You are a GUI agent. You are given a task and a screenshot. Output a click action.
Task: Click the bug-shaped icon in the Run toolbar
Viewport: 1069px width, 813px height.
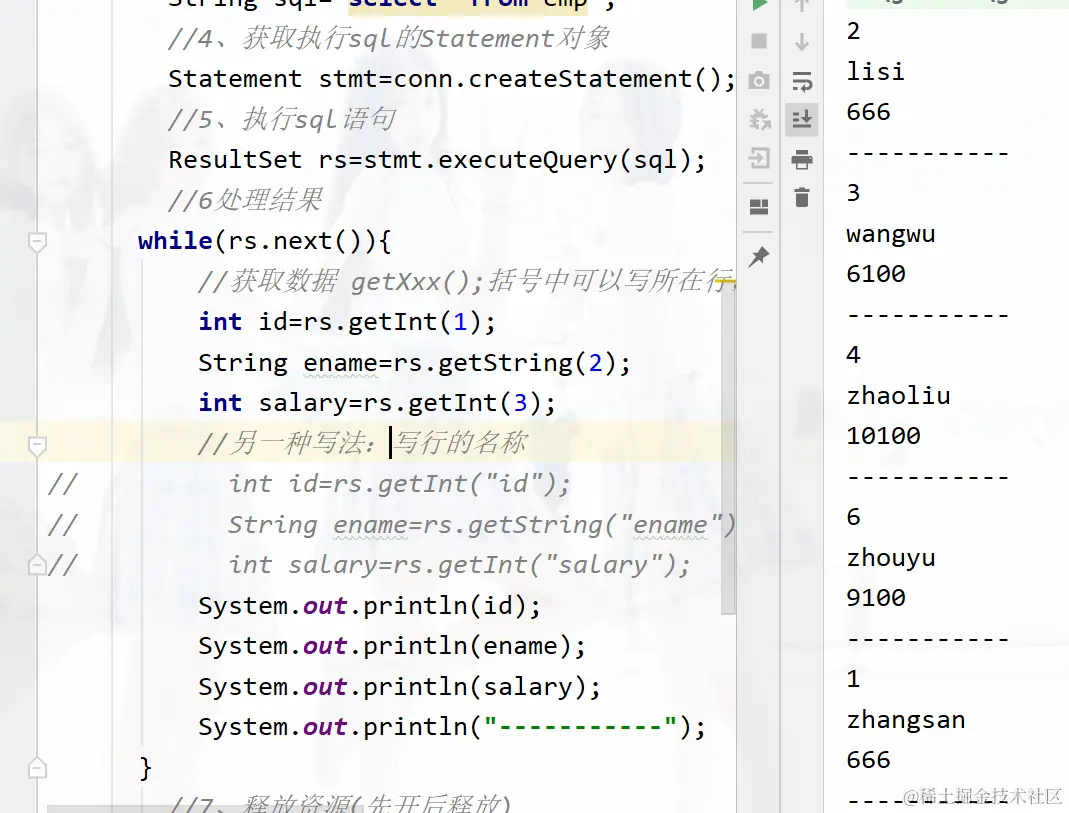(x=759, y=120)
